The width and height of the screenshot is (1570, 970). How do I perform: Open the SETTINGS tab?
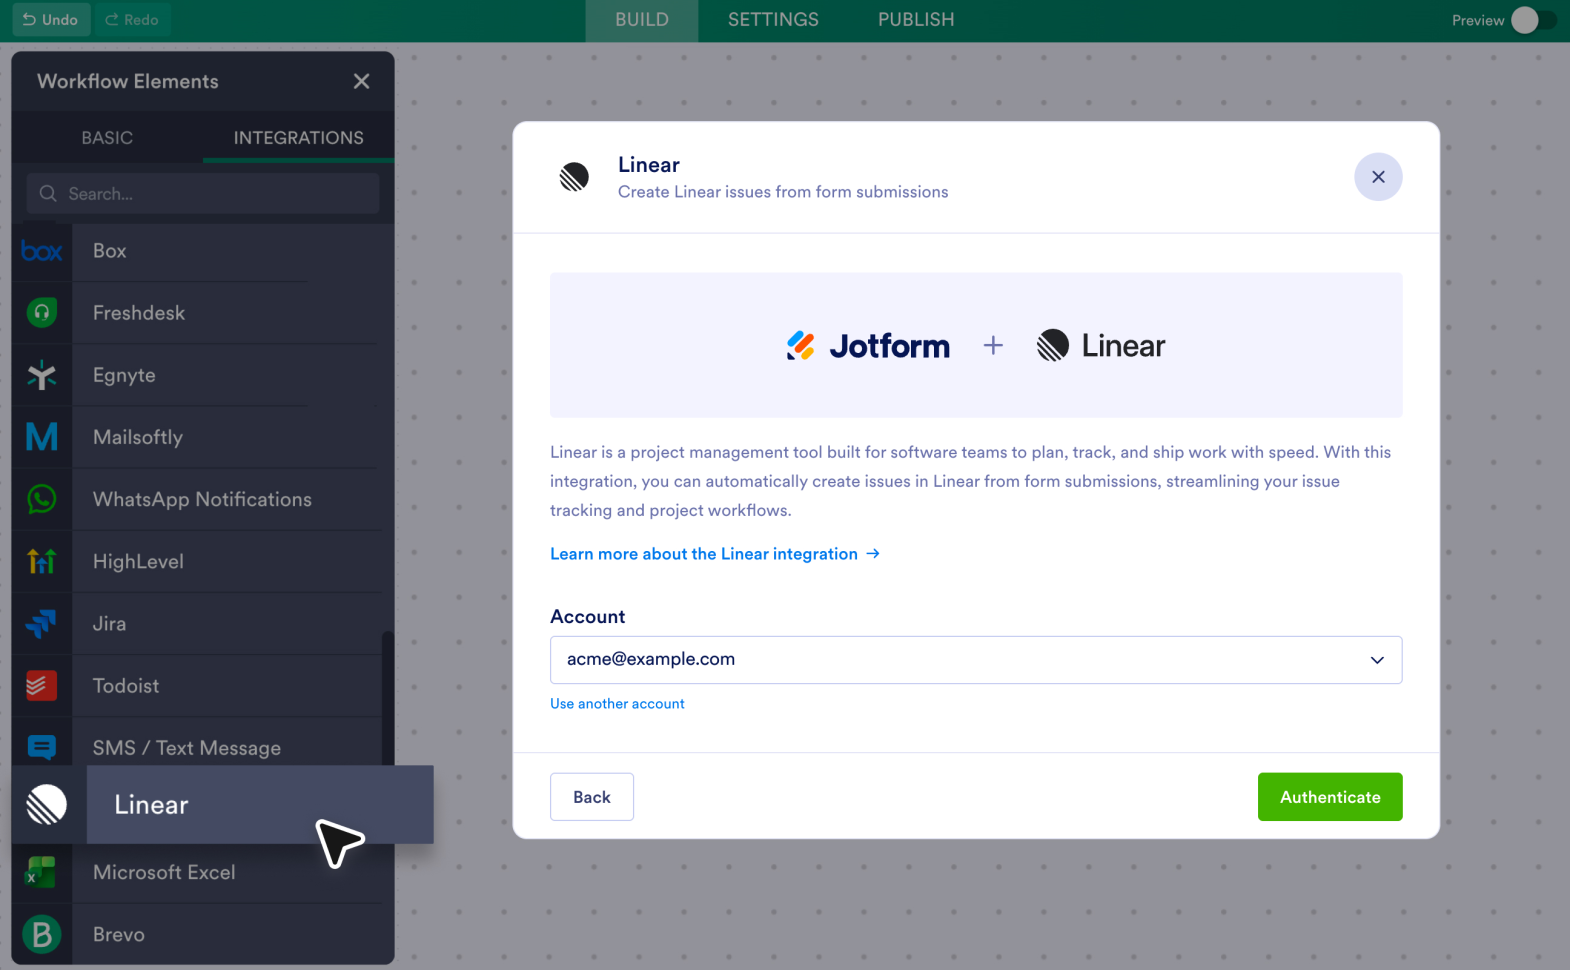pos(773,20)
